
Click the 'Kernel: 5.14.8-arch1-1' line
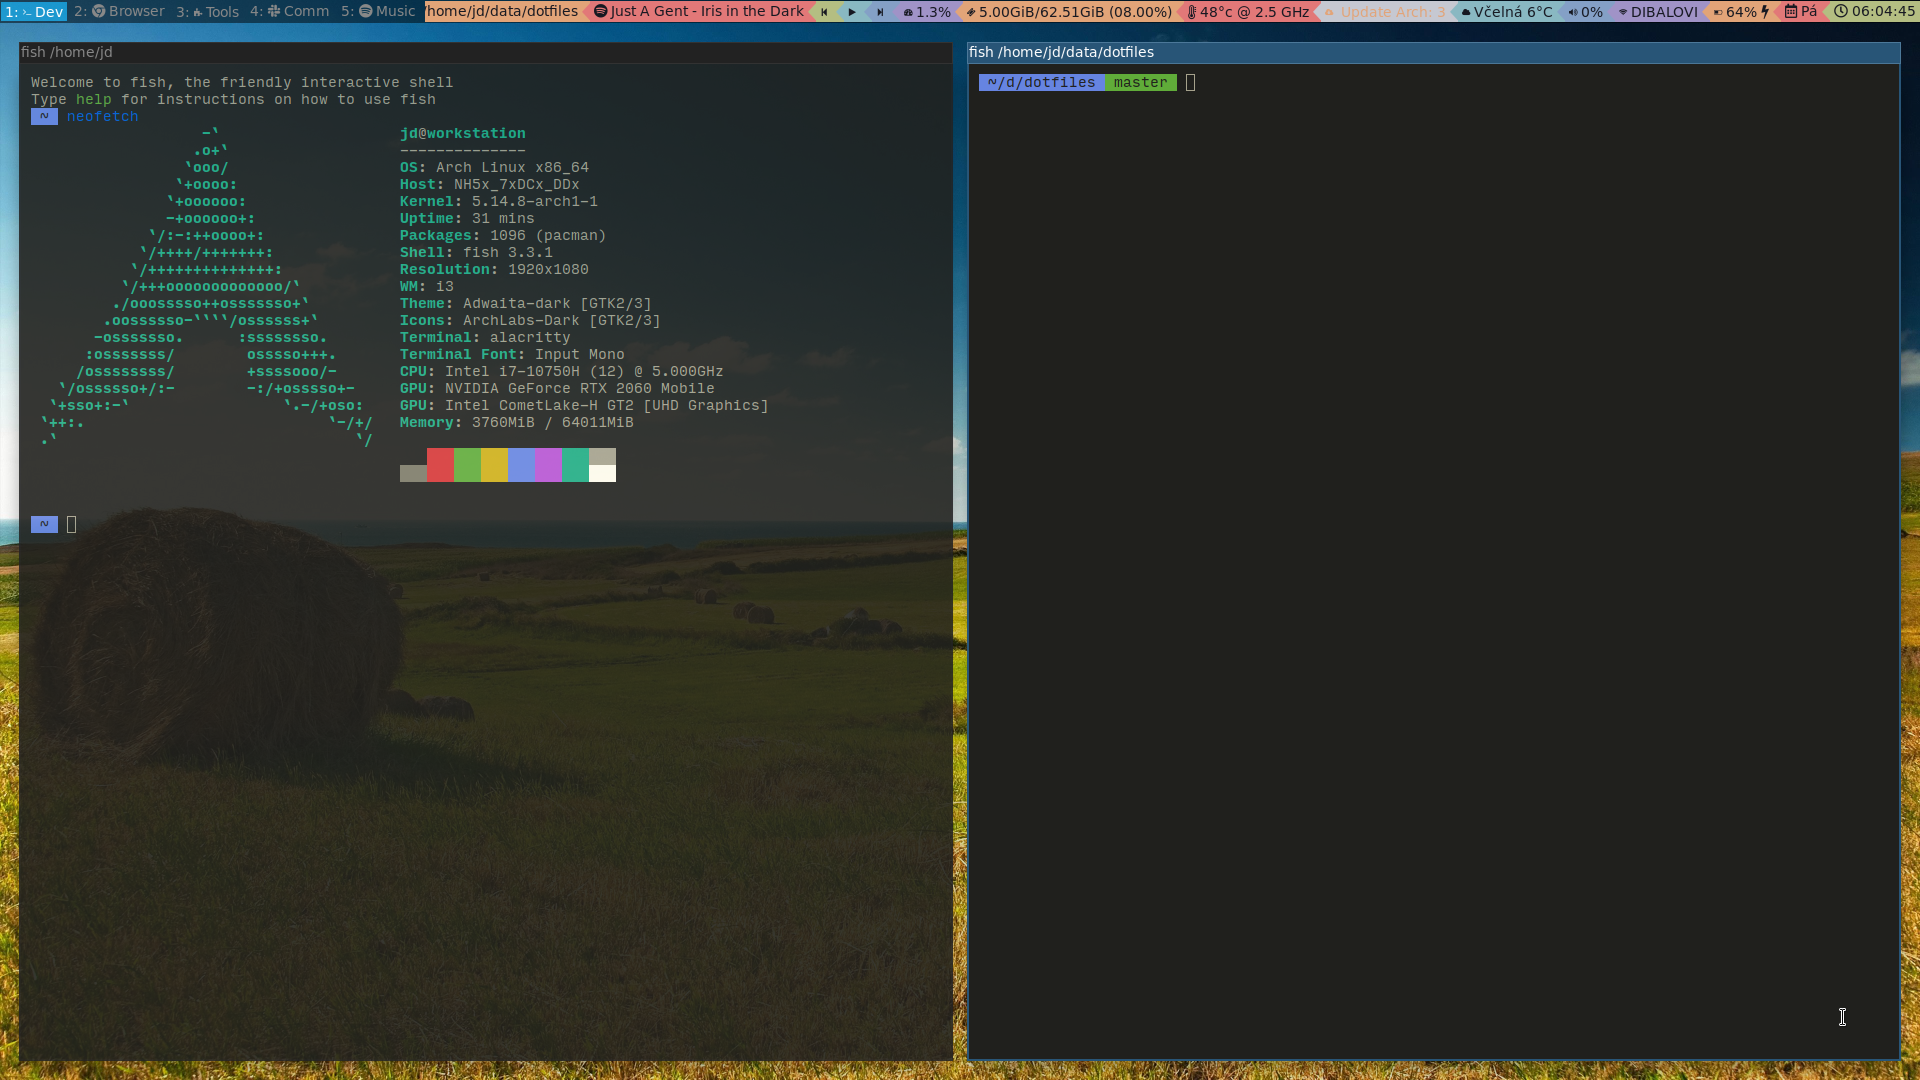click(498, 202)
